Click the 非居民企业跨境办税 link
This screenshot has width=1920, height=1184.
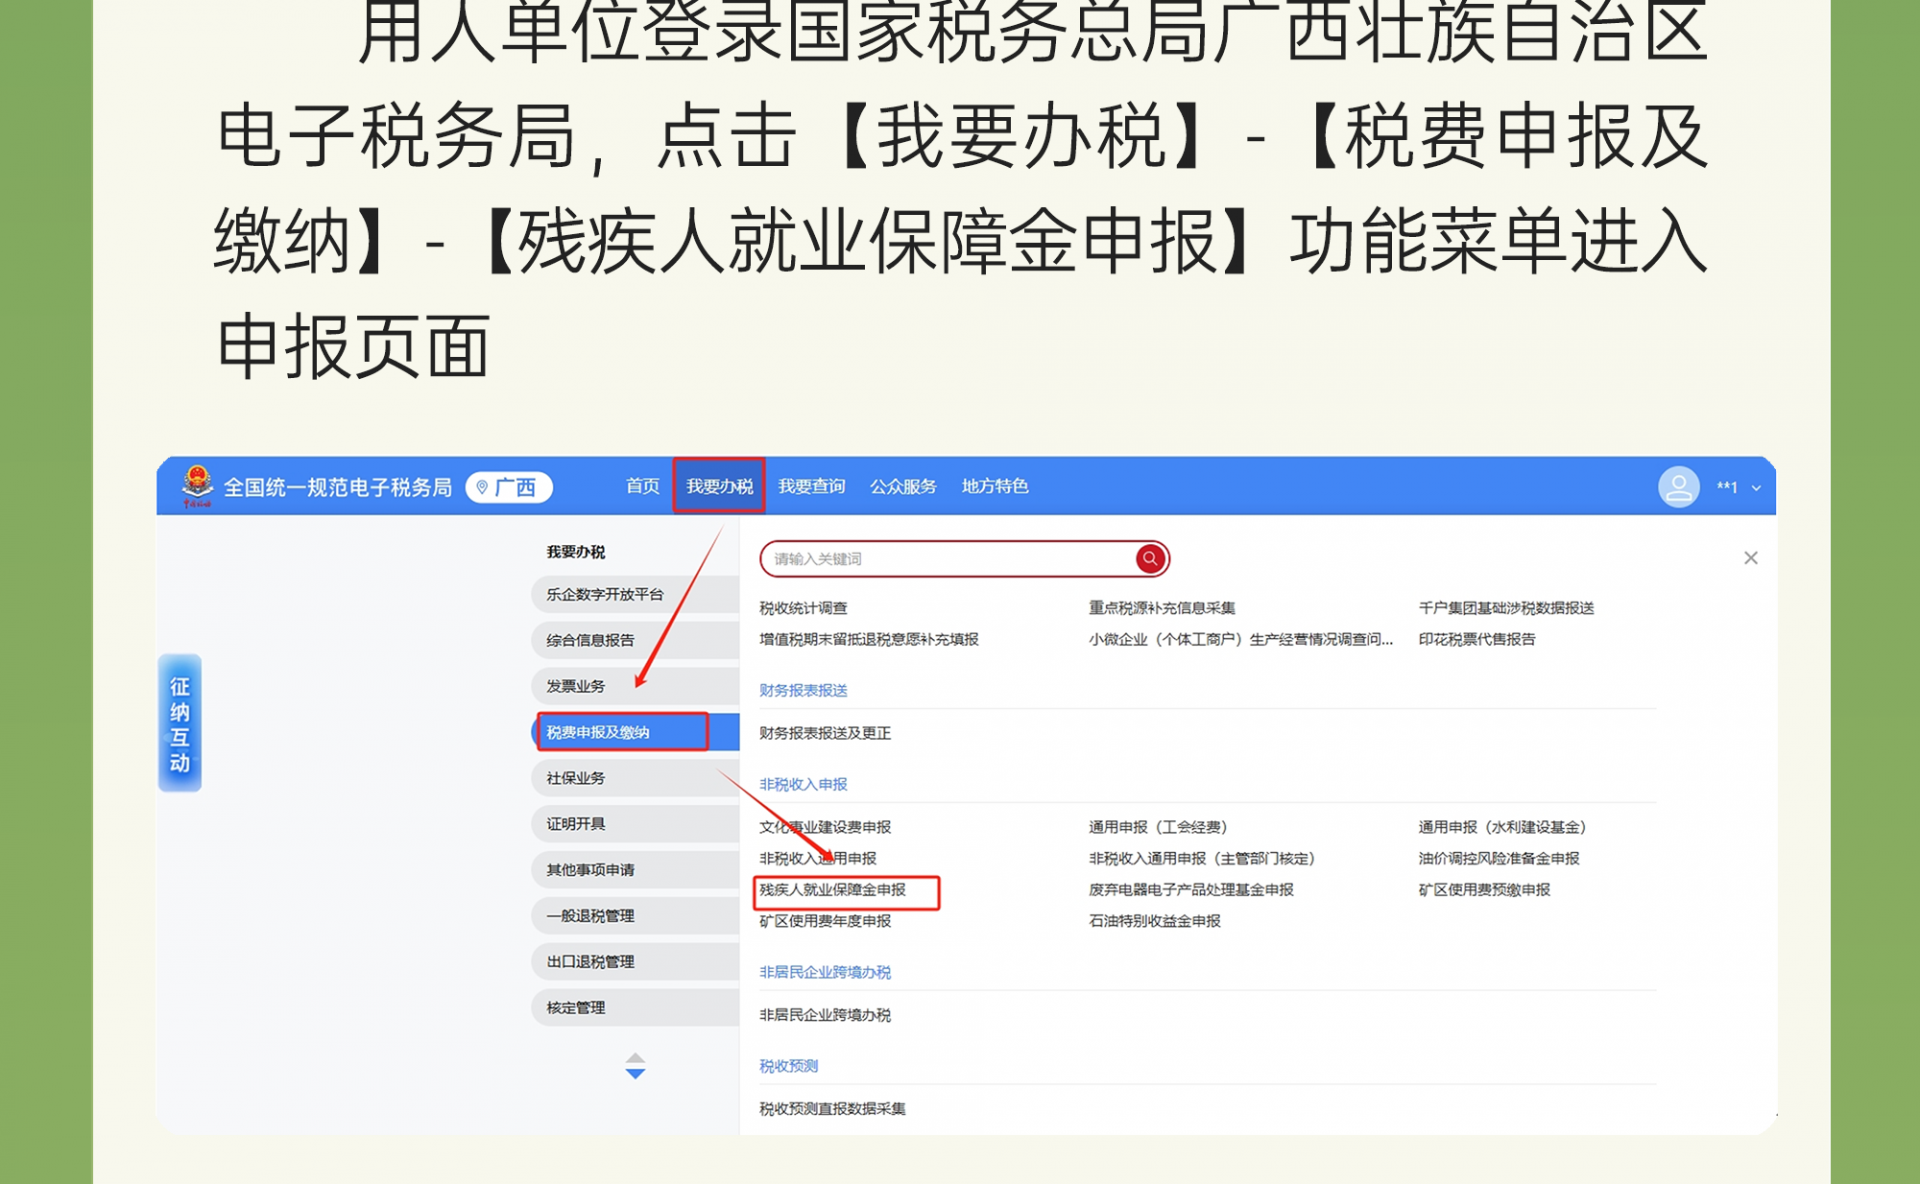[823, 1014]
